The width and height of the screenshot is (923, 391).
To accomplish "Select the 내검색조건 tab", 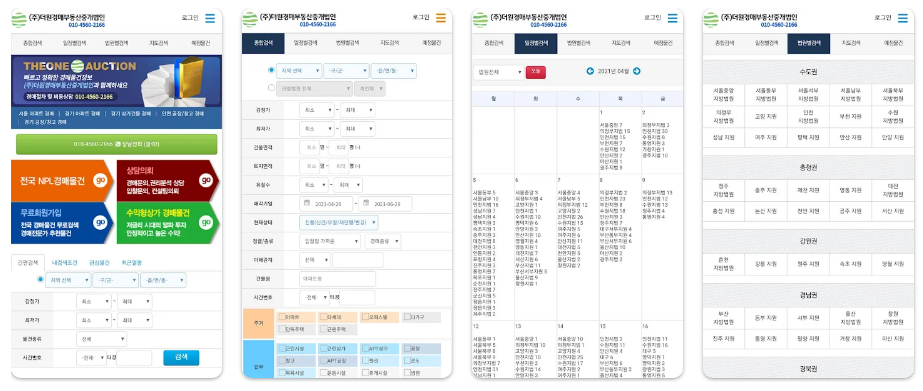I will [x=64, y=263].
